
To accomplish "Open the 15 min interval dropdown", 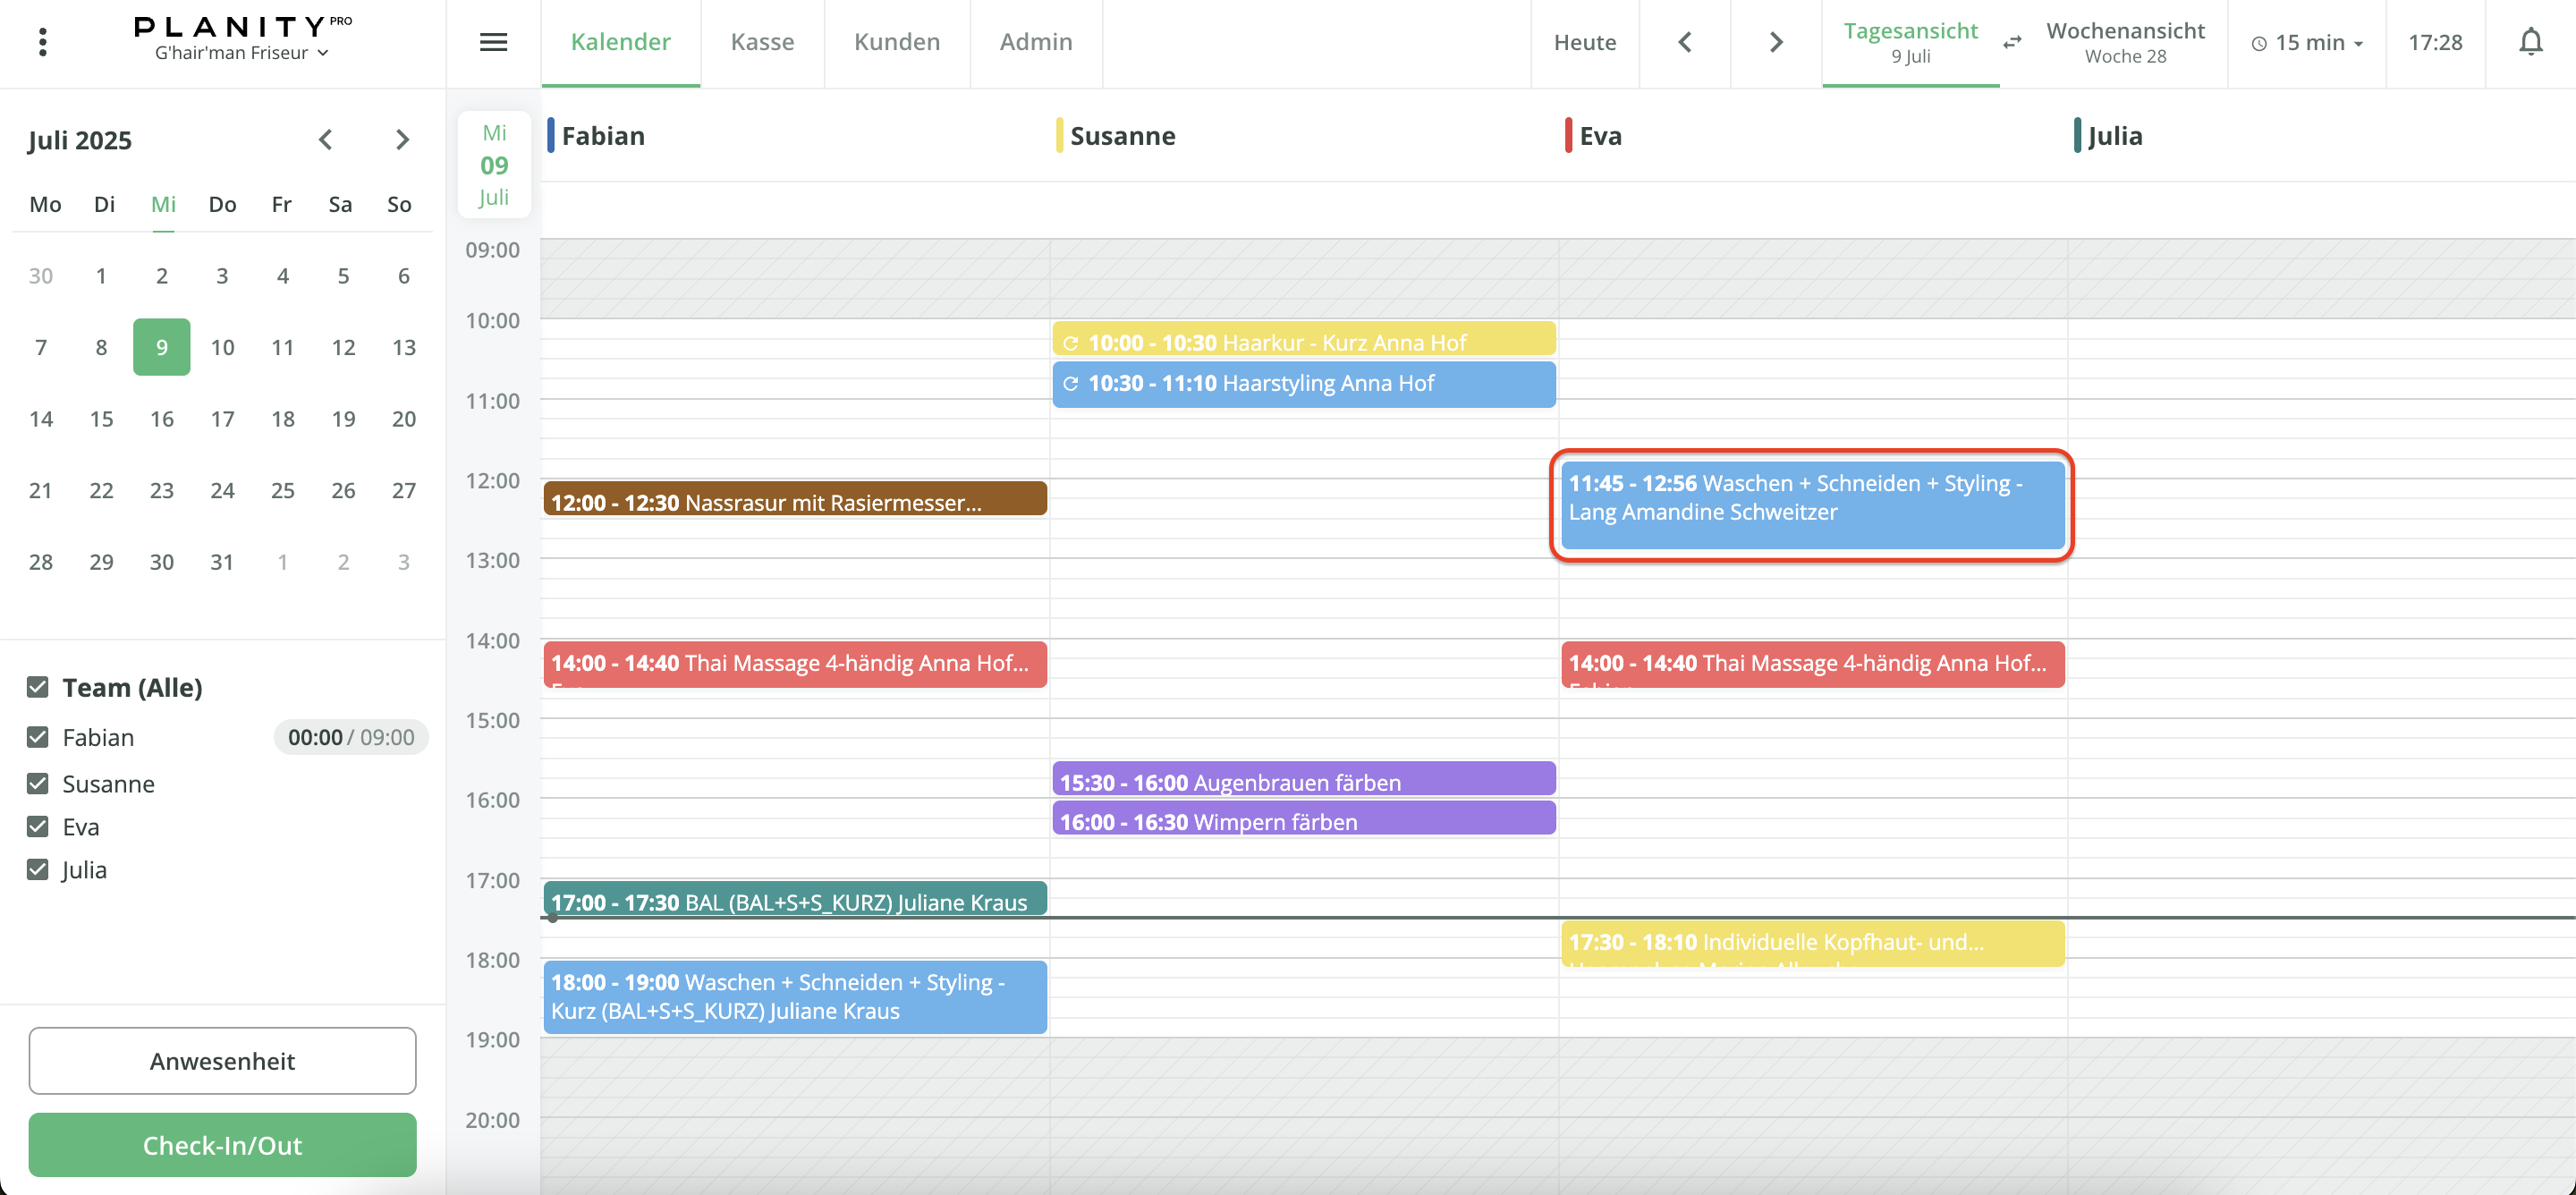I will [2307, 42].
